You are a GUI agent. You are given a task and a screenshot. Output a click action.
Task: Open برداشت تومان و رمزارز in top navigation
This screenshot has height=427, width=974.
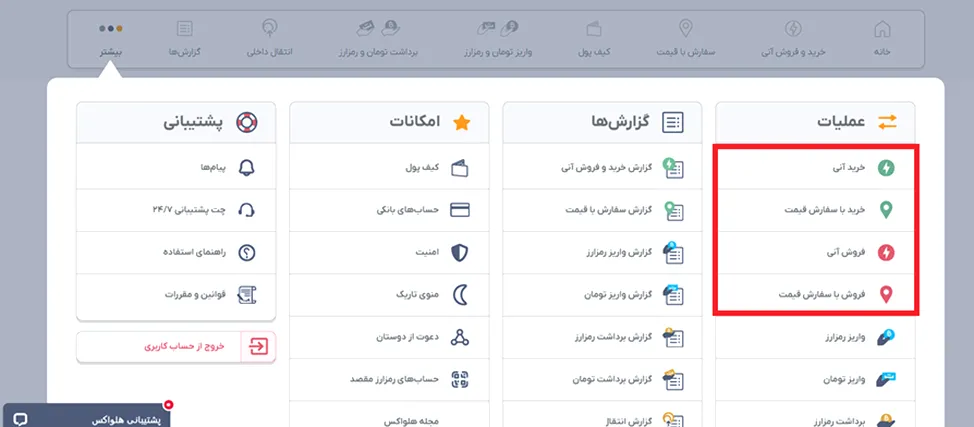click(x=378, y=39)
